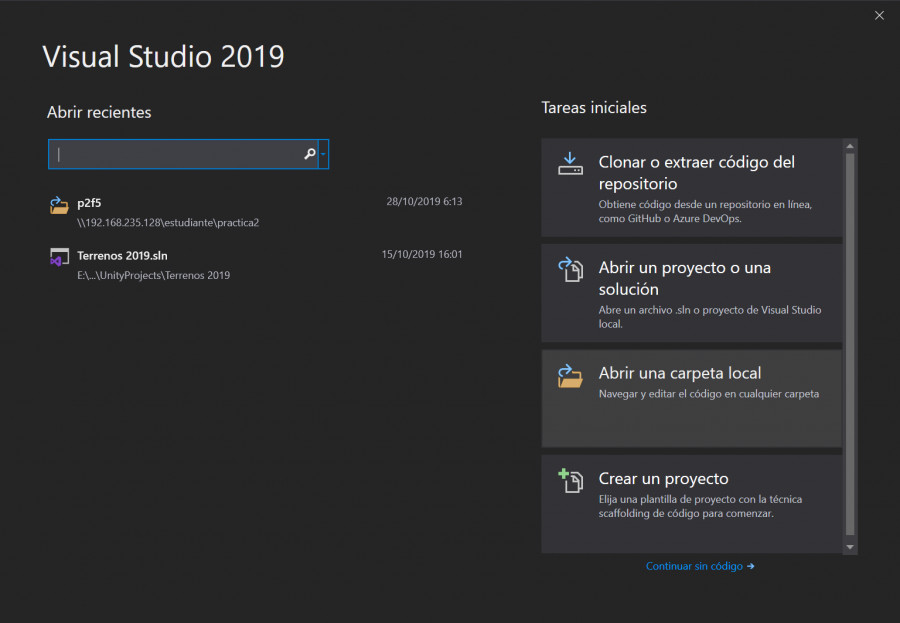Close the Visual Studio 2019 start window
This screenshot has width=900, height=623.
pos(879,16)
